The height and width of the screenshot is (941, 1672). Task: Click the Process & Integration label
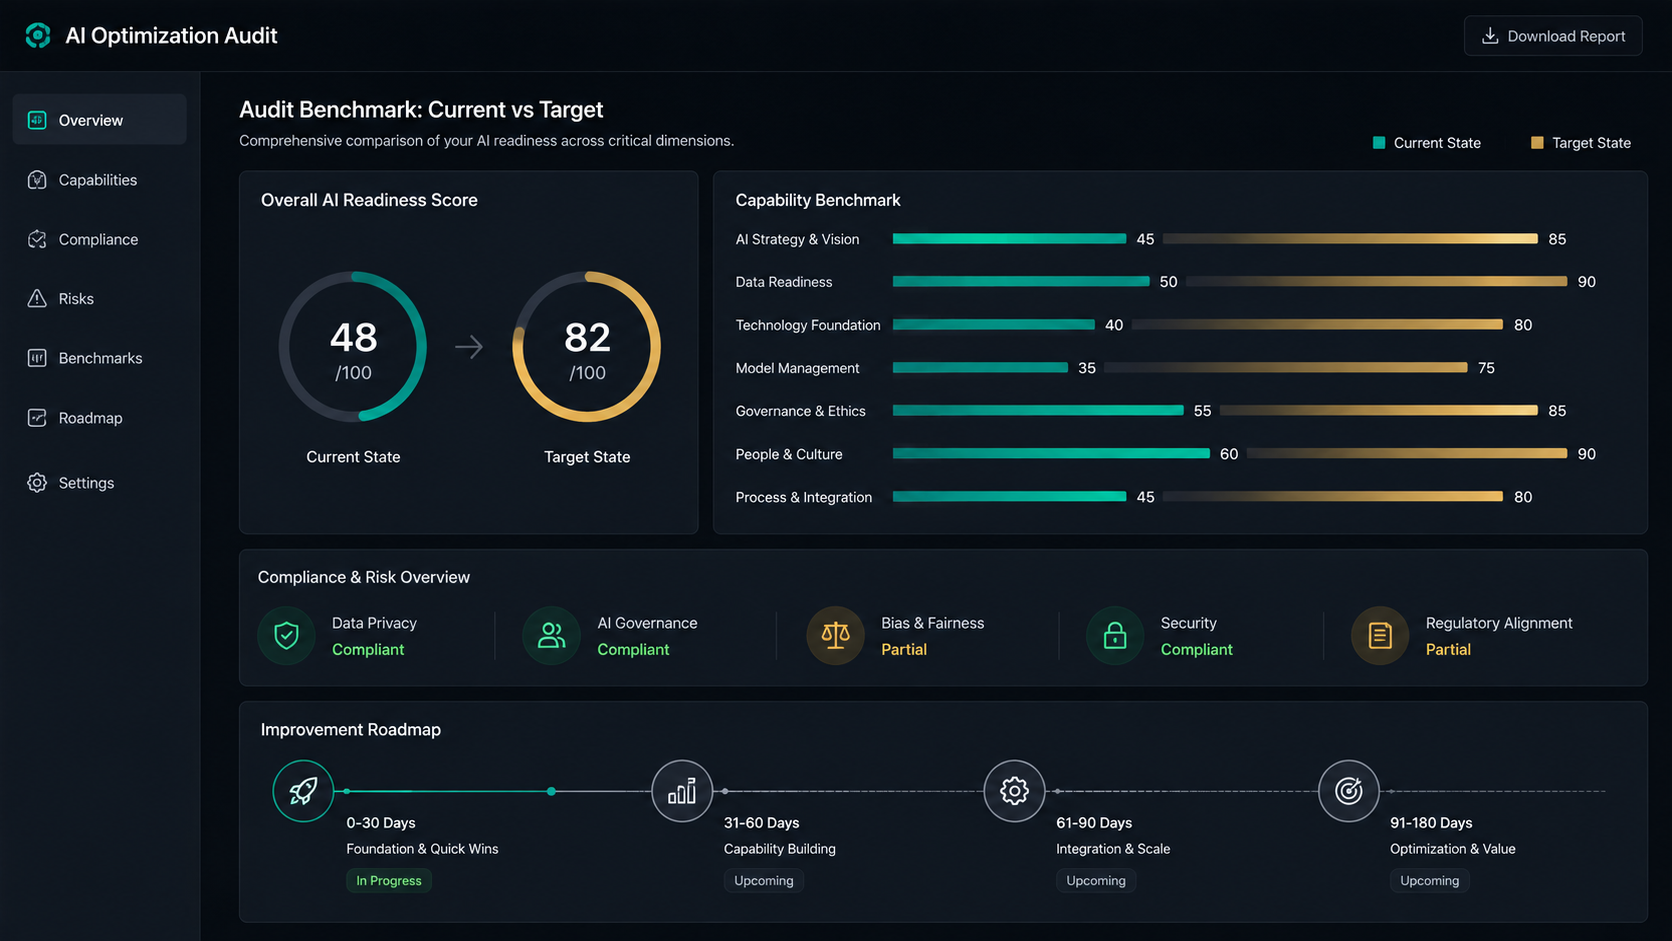pos(804,497)
